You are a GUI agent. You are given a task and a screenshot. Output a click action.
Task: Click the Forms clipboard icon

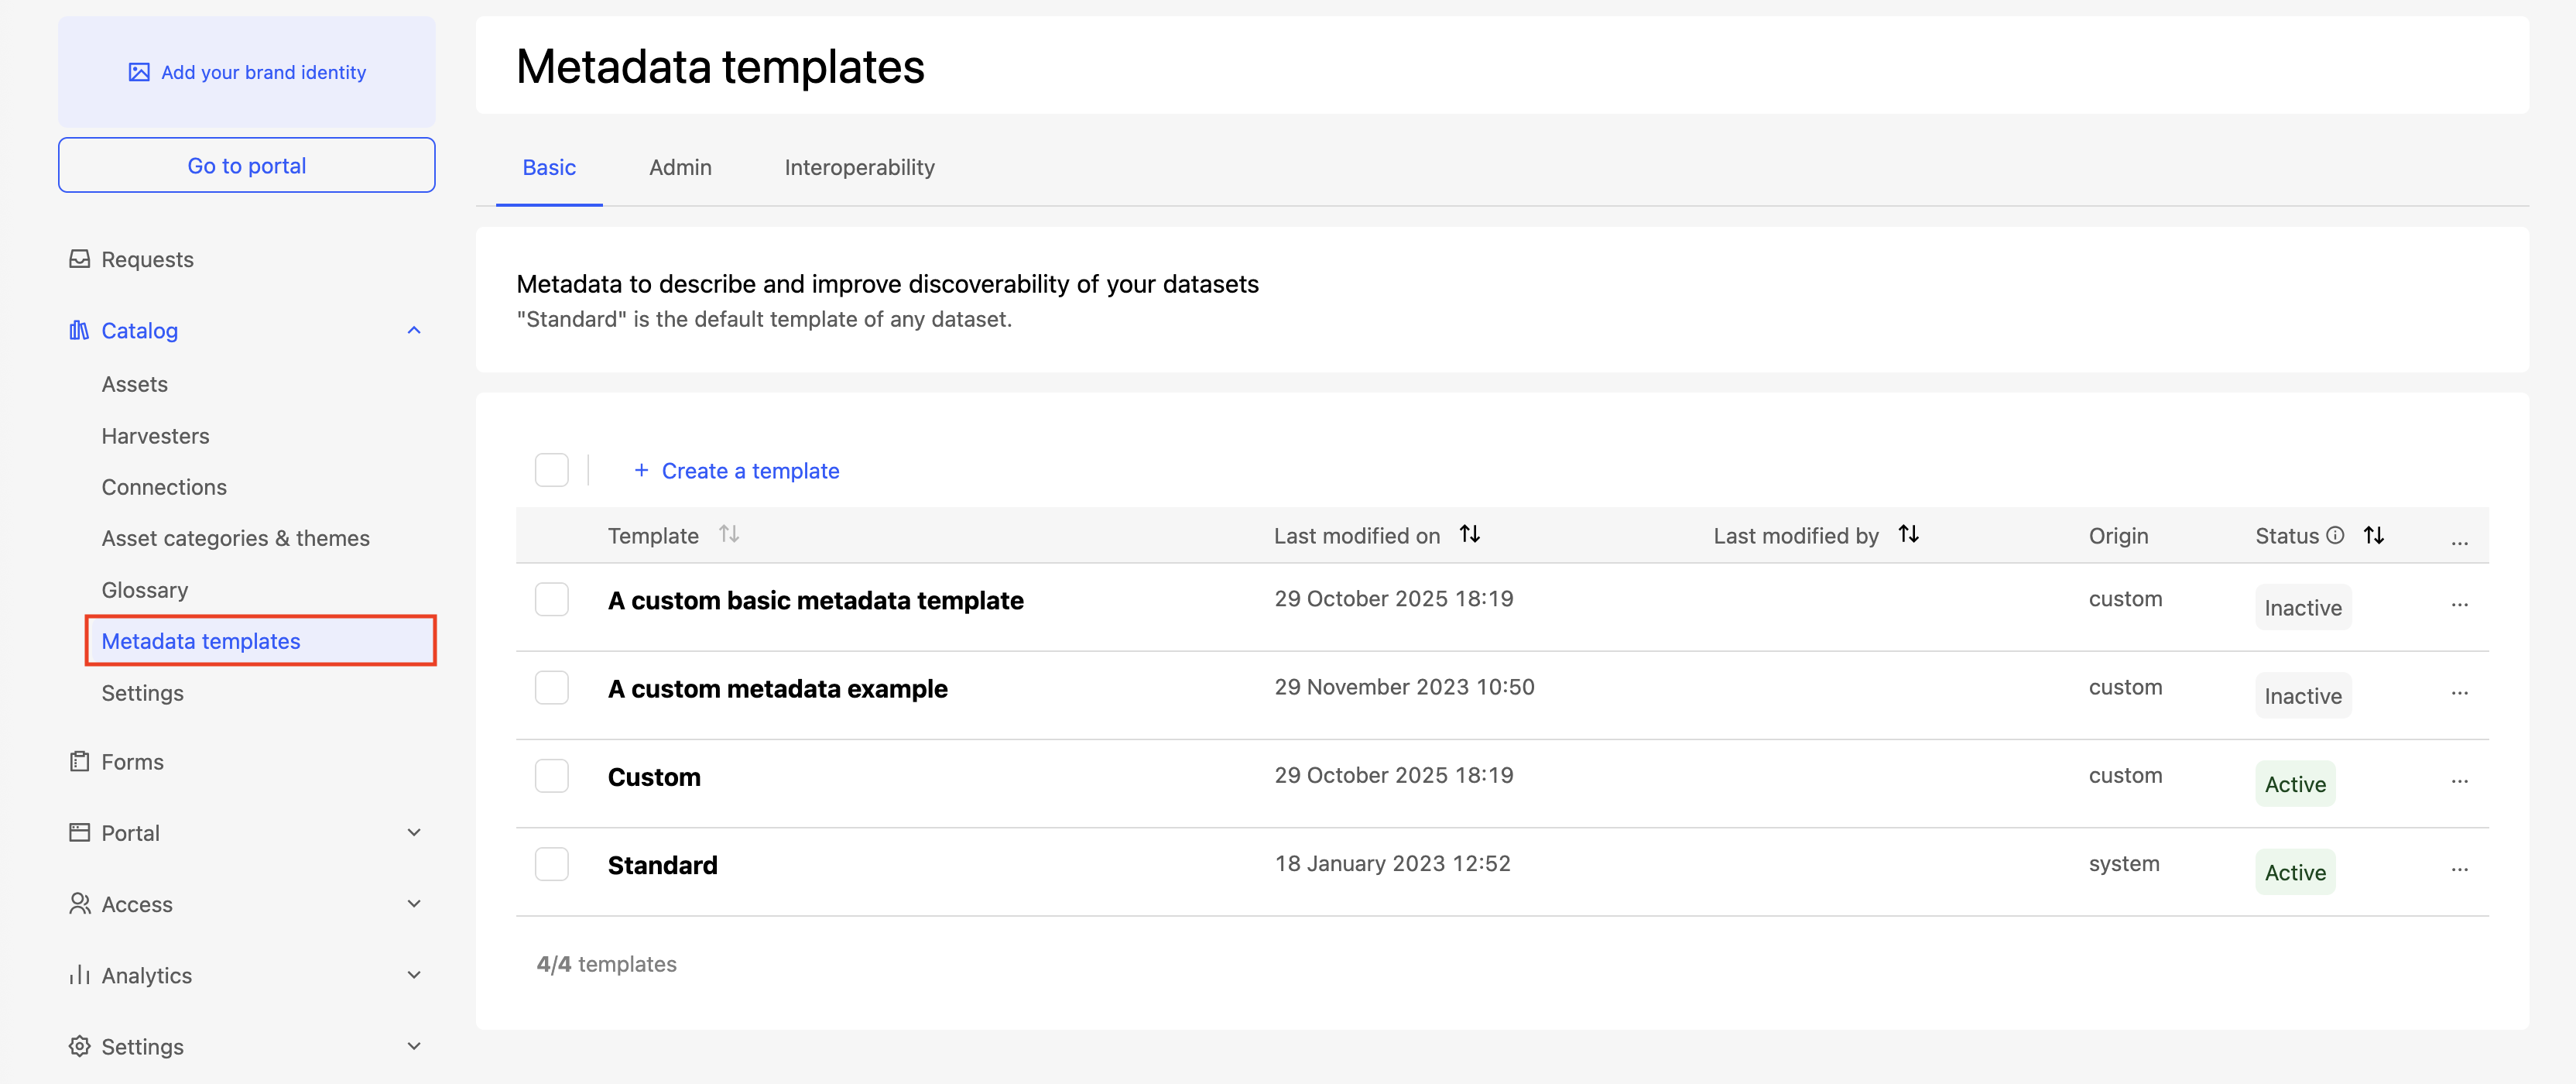[79, 761]
